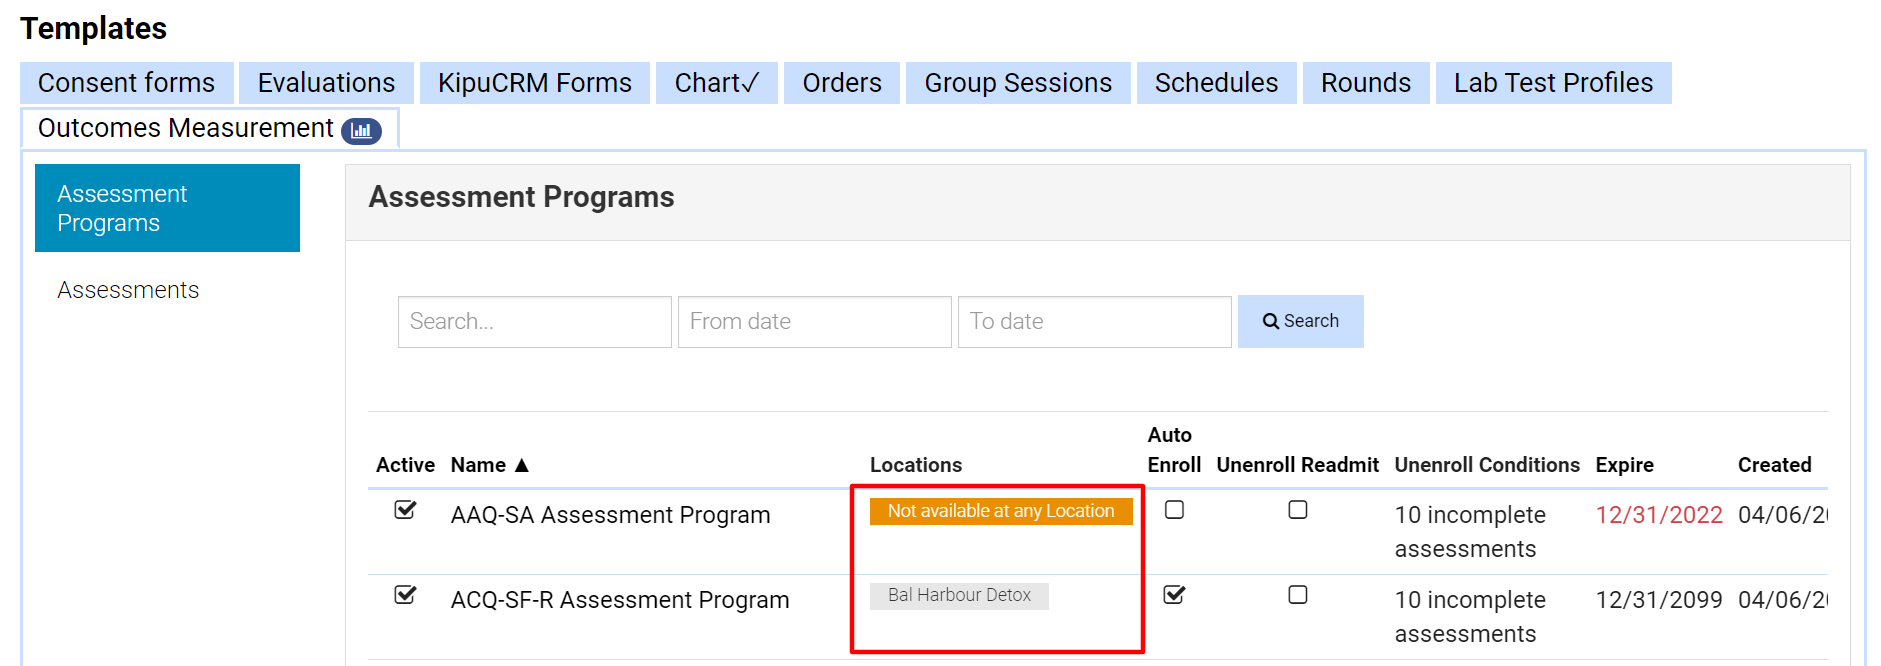Open the KipuCRM Forms tab

[x=534, y=83]
